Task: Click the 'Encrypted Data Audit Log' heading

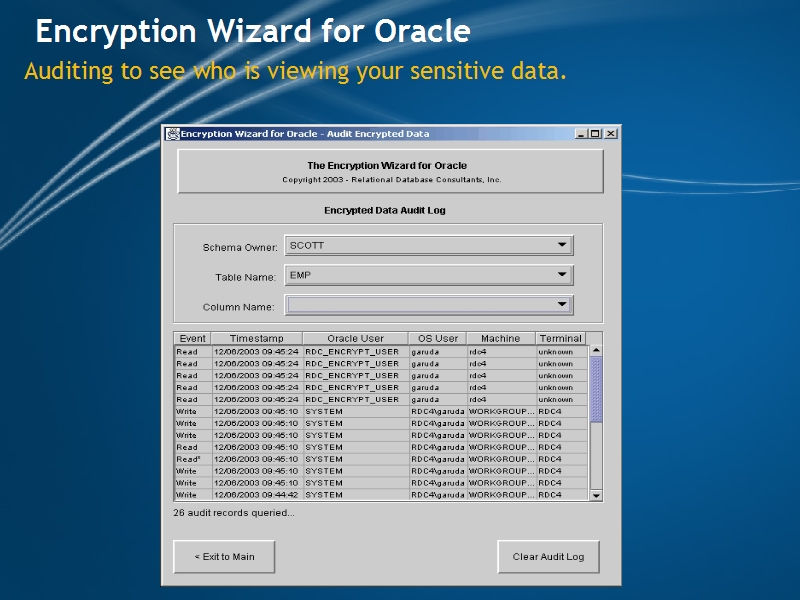Action: tap(385, 210)
